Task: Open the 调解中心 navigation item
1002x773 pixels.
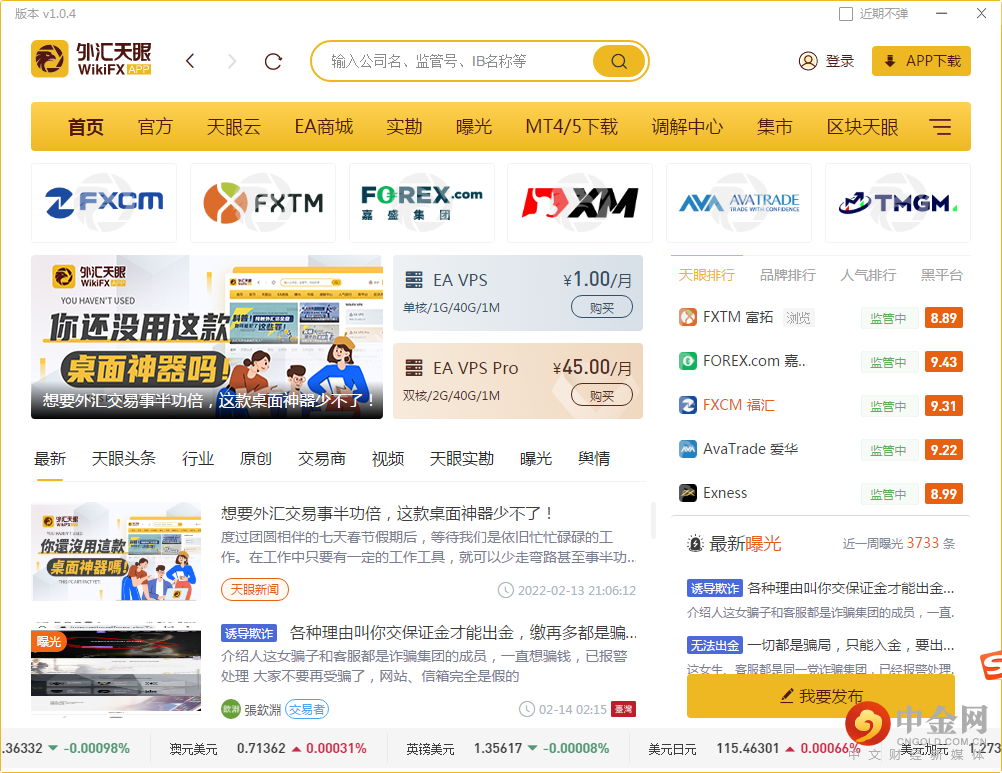Action: point(687,127)
